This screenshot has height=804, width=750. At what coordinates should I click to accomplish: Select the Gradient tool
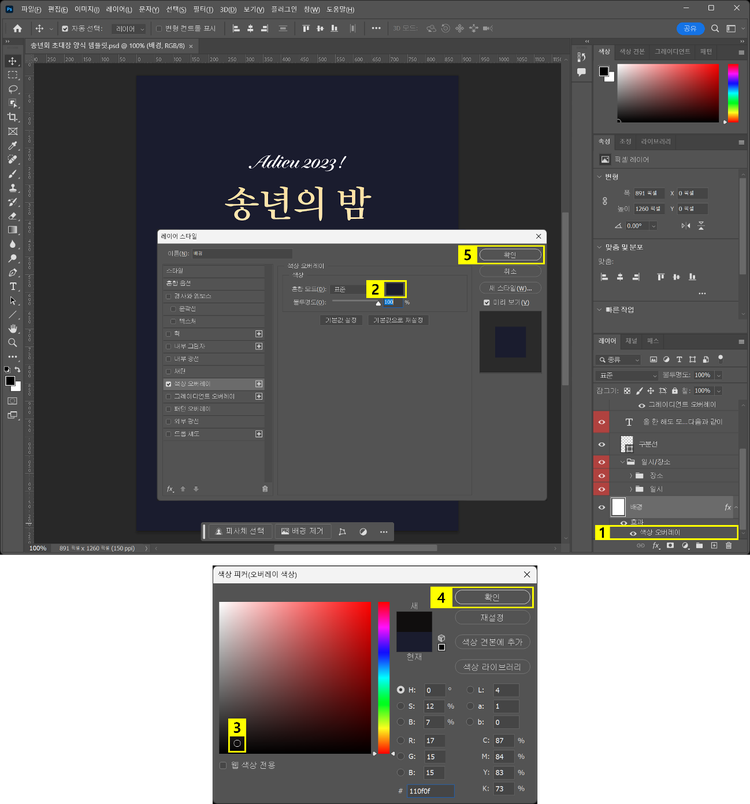[12, 230]
